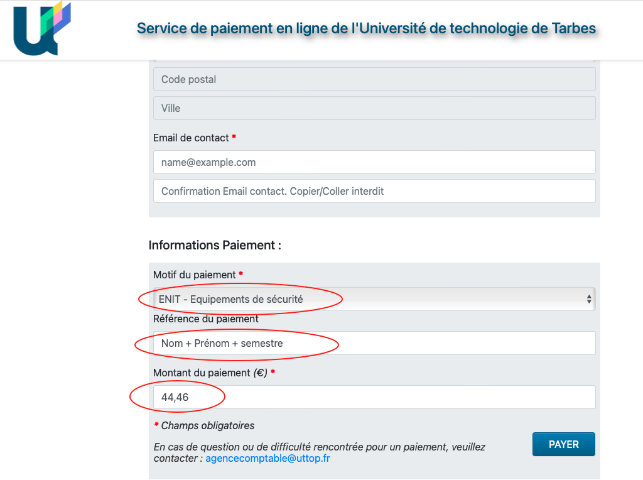Click the Référence du paiement label
The height and width of the screenshot is (480, 643).
click(x=206, y=319)
